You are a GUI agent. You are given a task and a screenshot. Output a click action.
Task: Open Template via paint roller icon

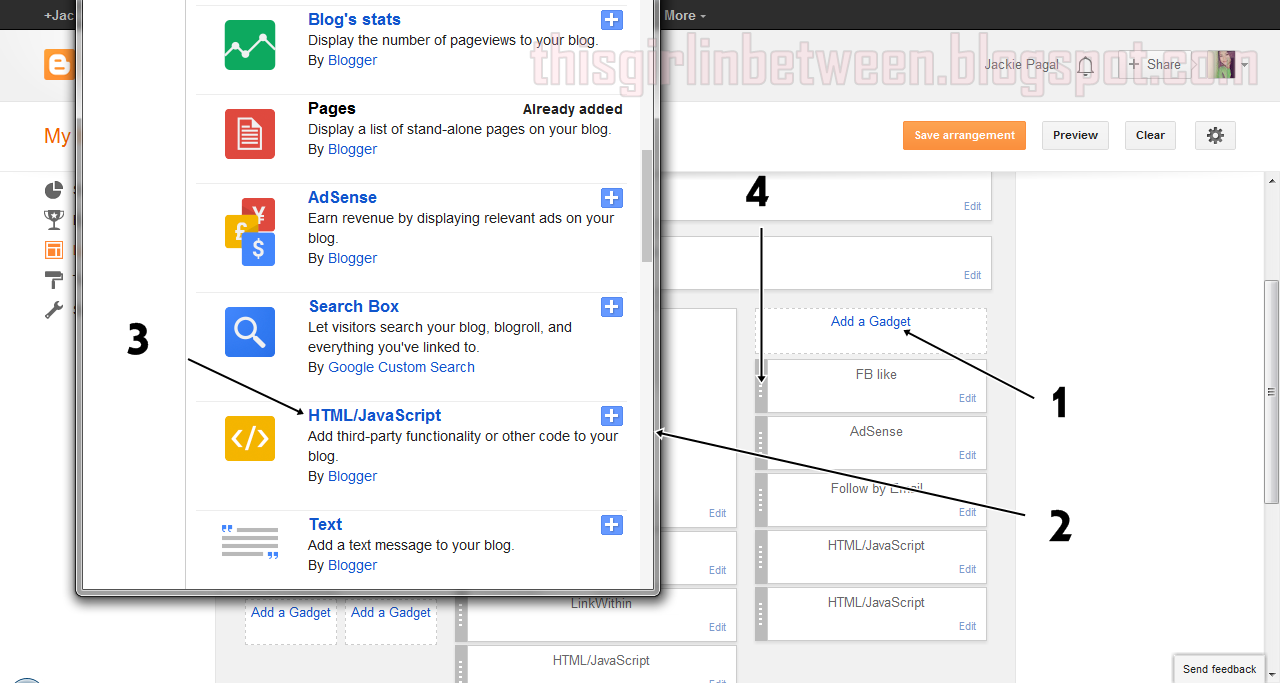coord(54,280)
